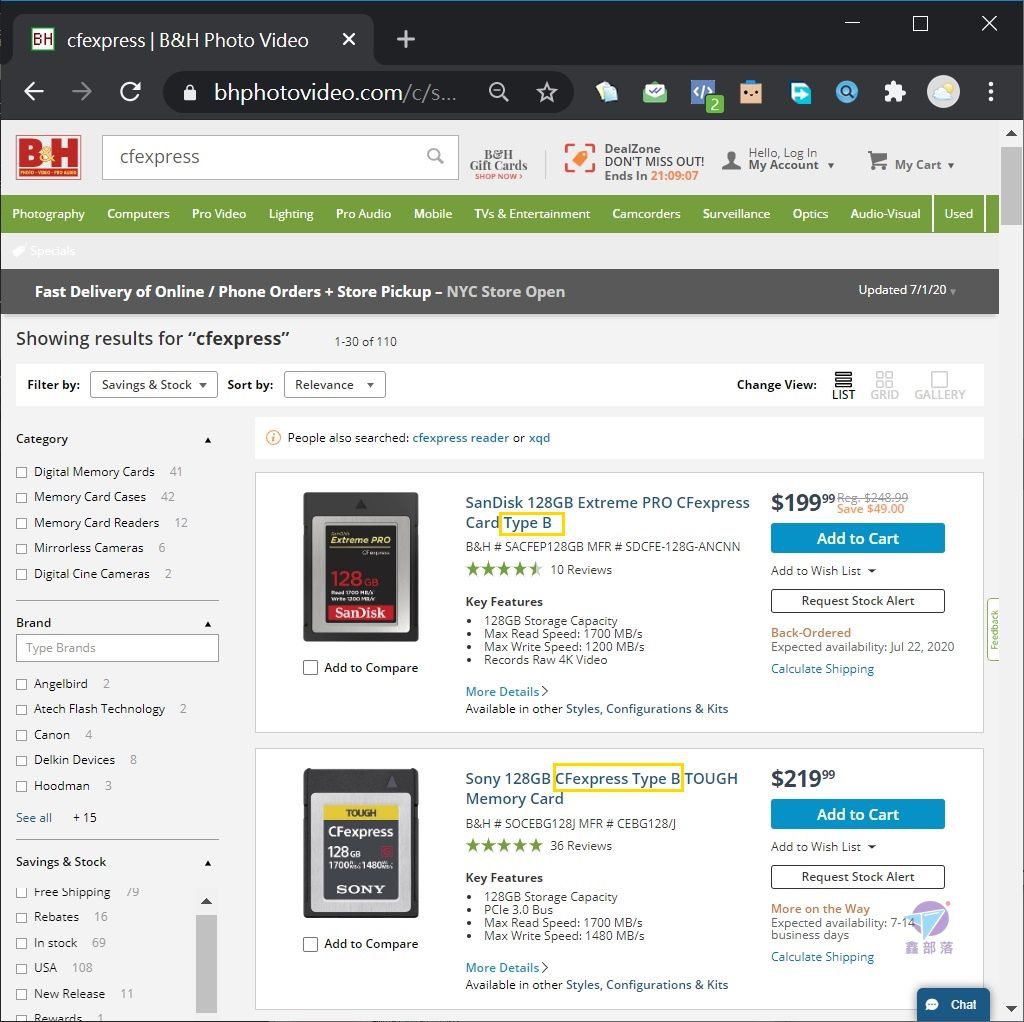The width and height of the screenshot is (1024, 1022).
Task: Click the cfexpress reader suggestion link
Action: 460,438
